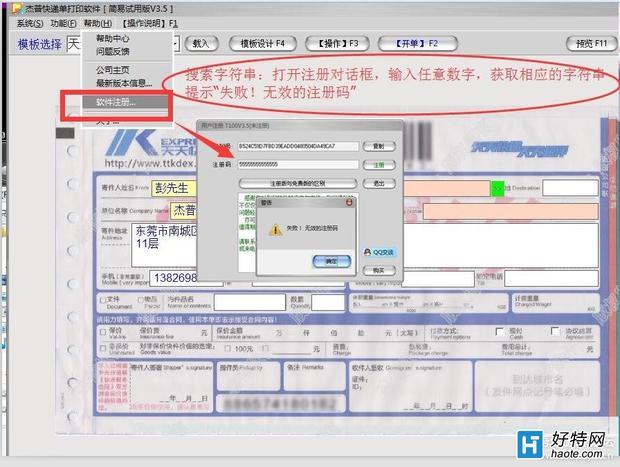Click 退出 in the registration dialog
The image size is (620, 467).
coord(379,183)
